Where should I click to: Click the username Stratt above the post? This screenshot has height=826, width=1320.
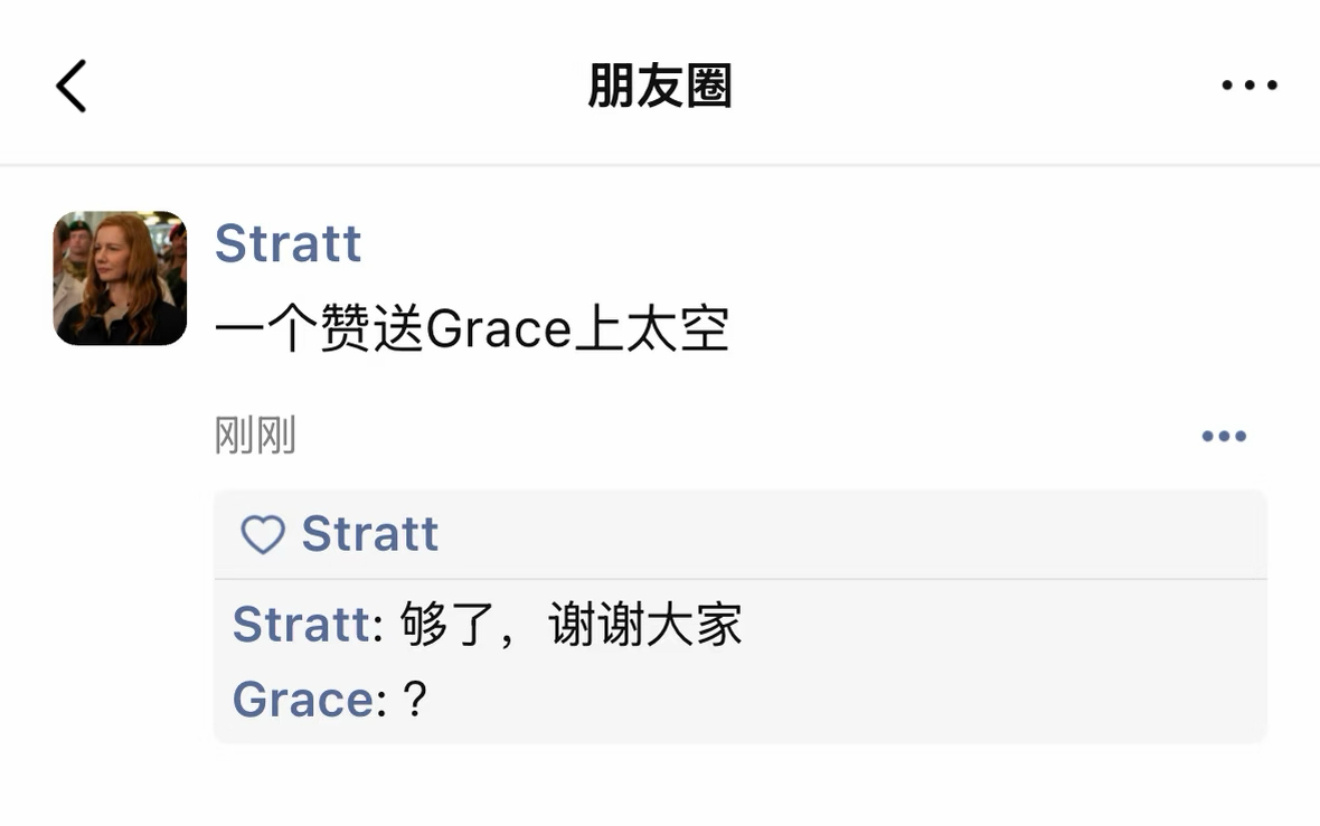[289, 243]
